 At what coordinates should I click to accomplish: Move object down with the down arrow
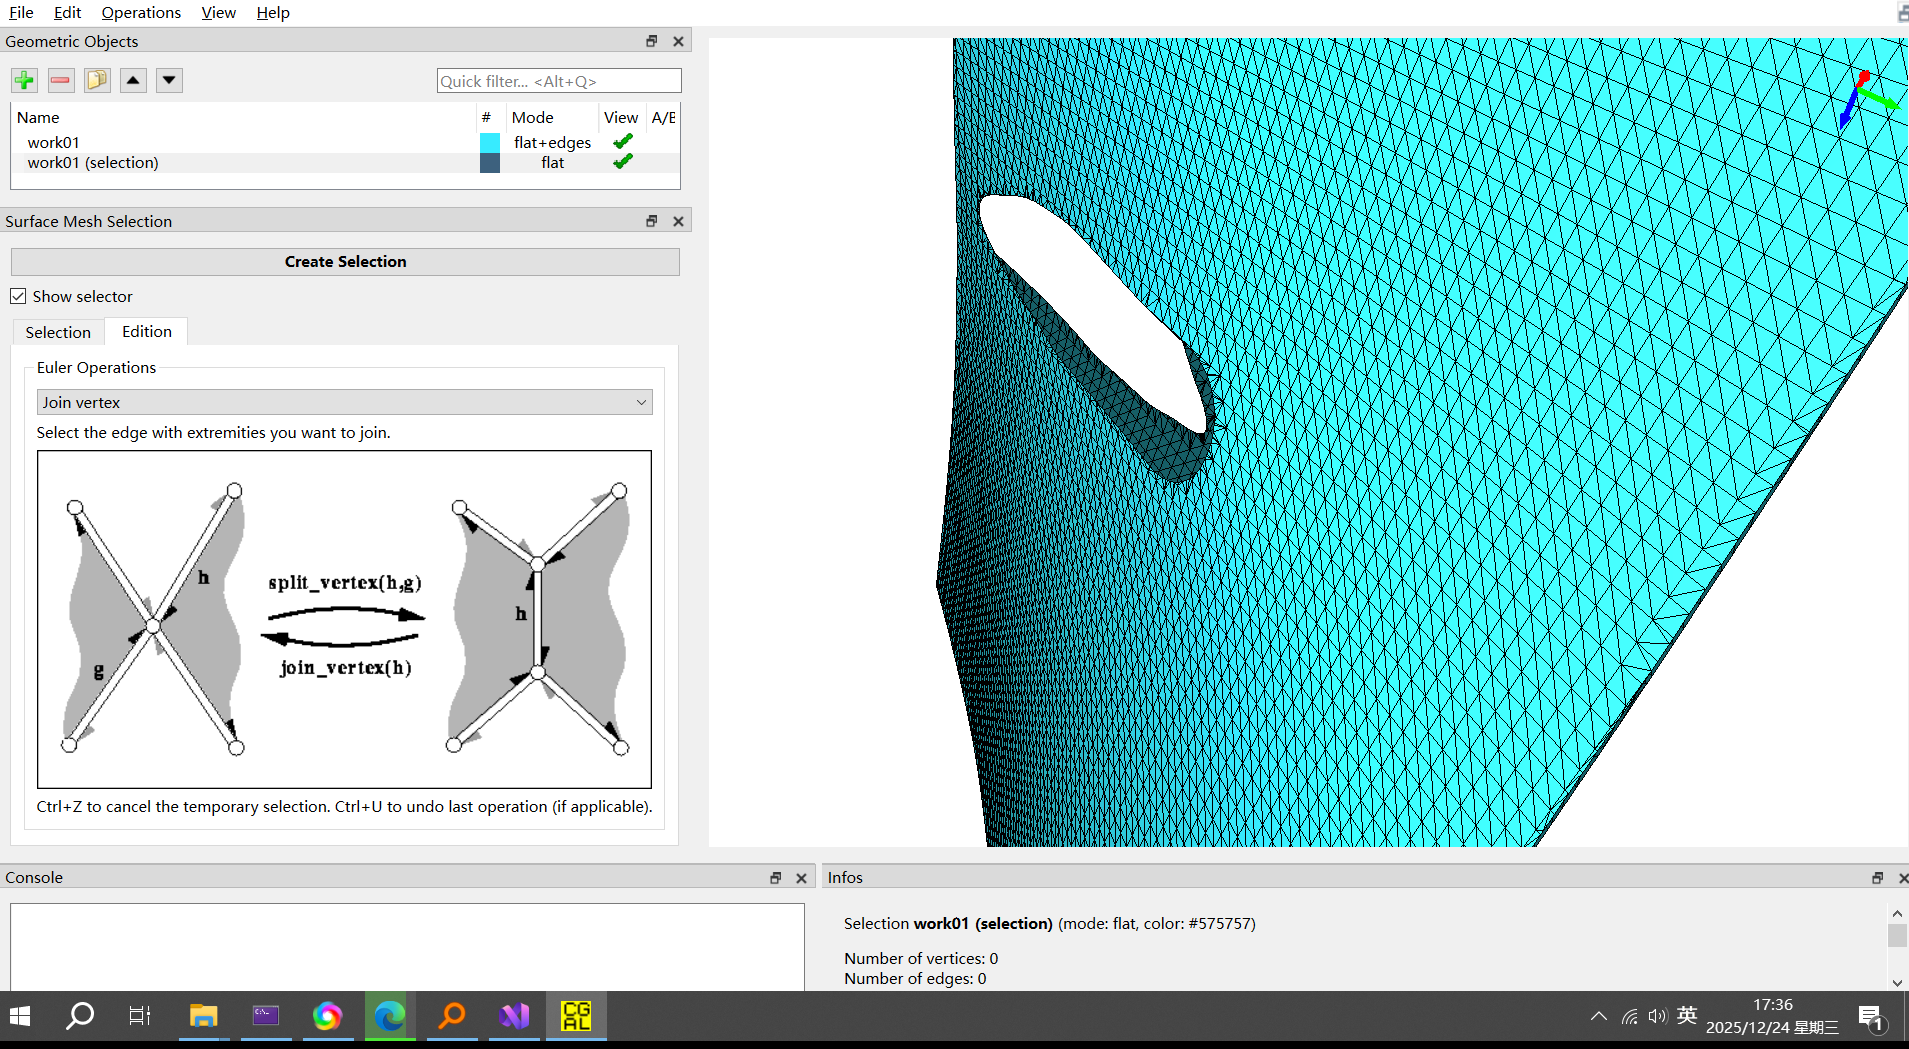tap(169, 80)
